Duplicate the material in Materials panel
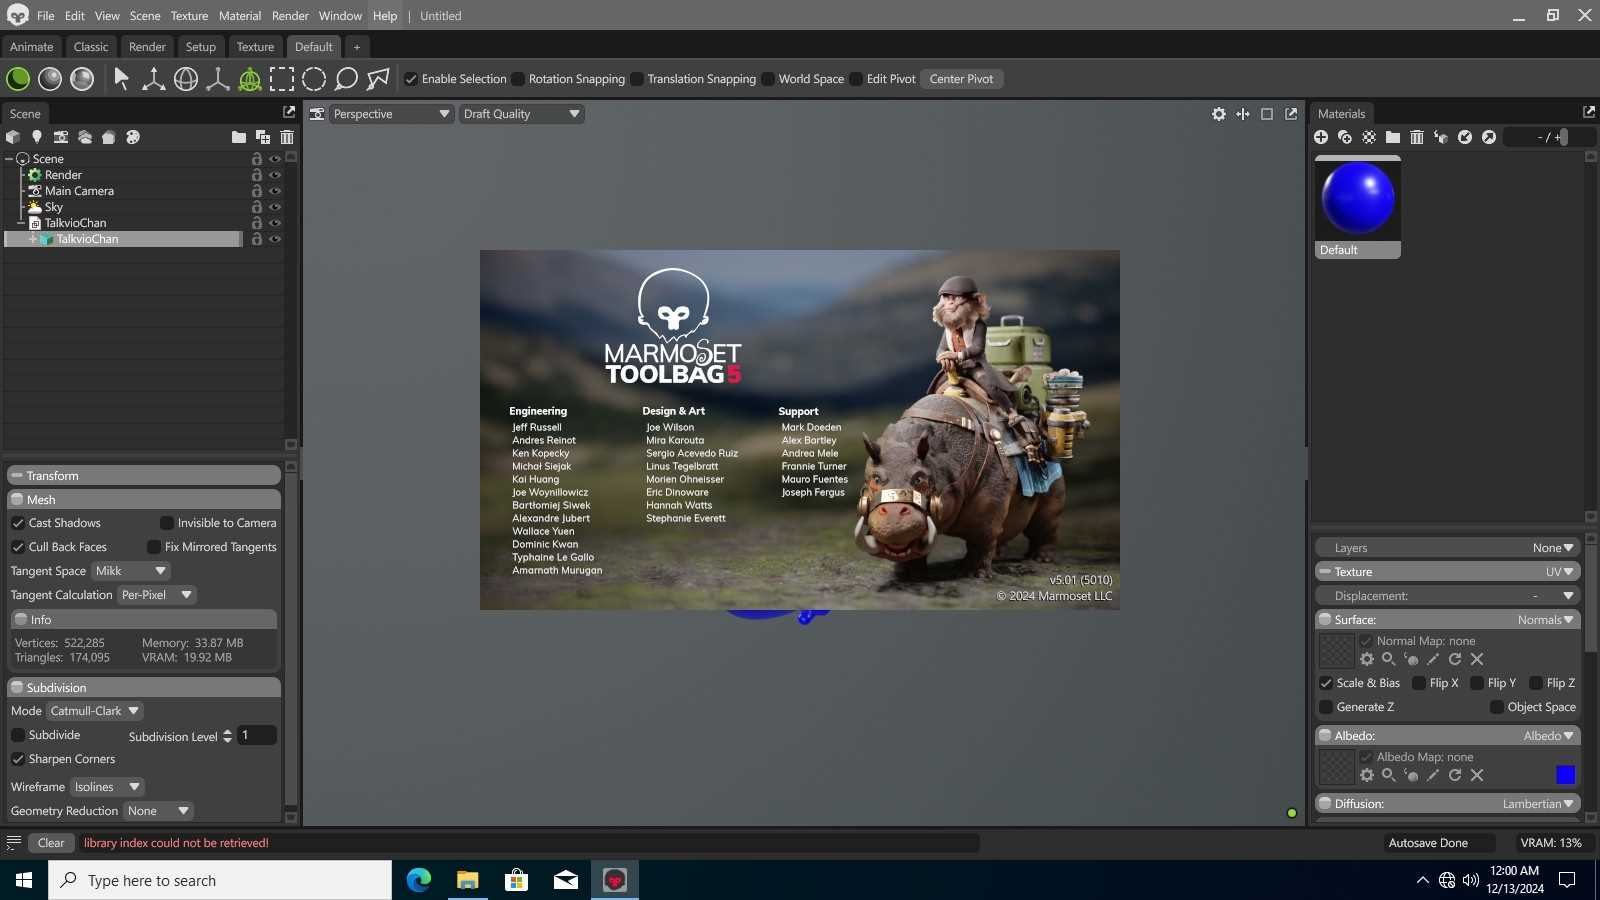 point(1345,137)
